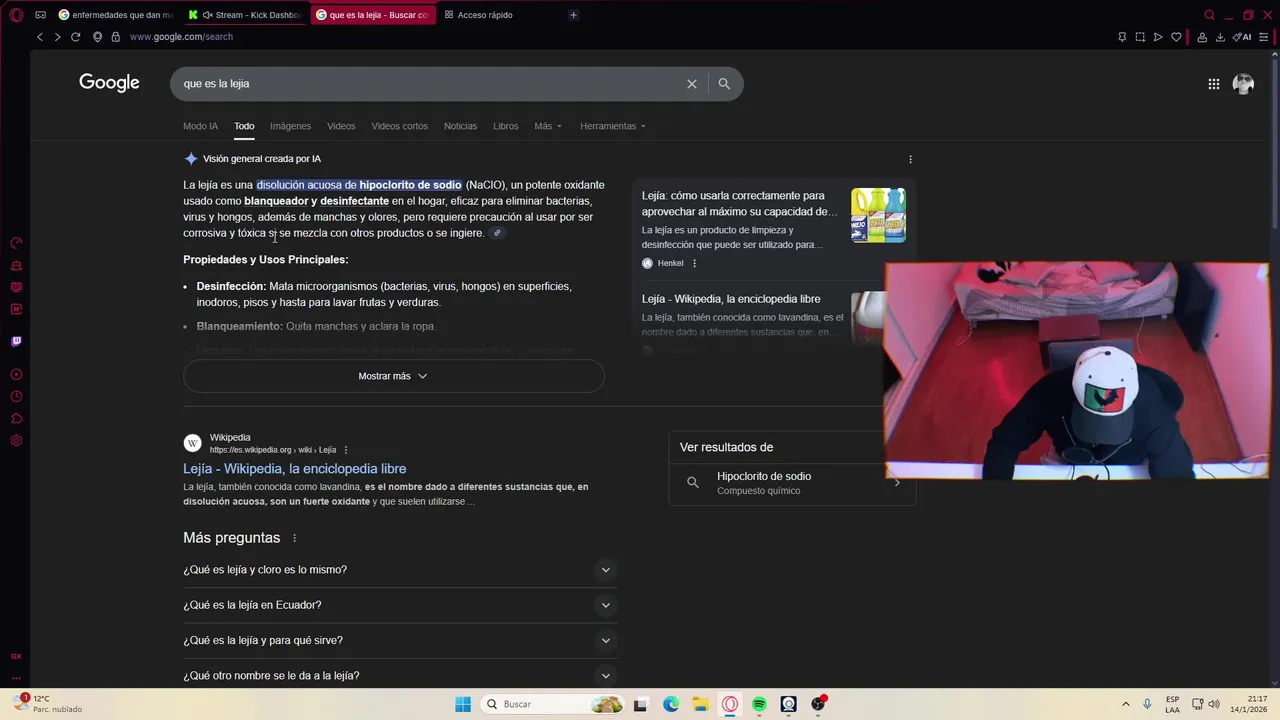
Task: Switch to Stream - Kick Dashboard tab
Action: tap(245, 15)
